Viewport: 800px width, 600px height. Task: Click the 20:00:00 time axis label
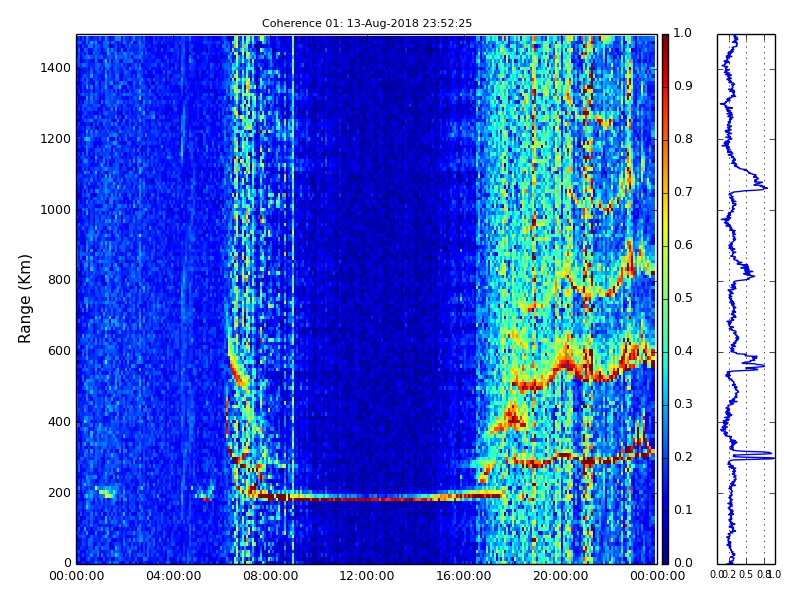[561, 576]
